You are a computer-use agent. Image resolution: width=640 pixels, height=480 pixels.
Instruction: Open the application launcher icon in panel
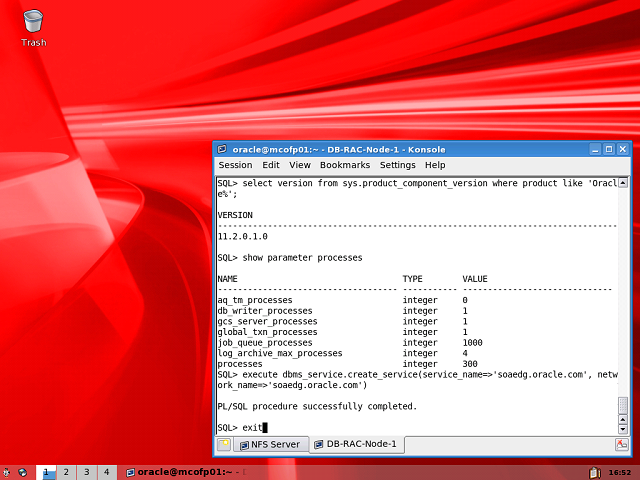click(x=7, y=473)
